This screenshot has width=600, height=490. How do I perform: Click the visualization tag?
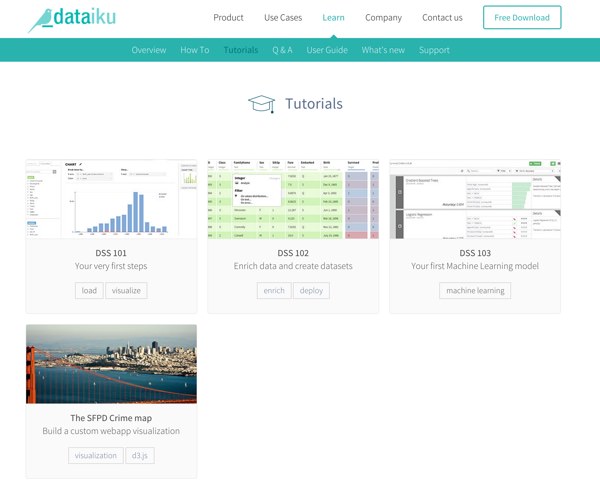[x=96, y=455]
